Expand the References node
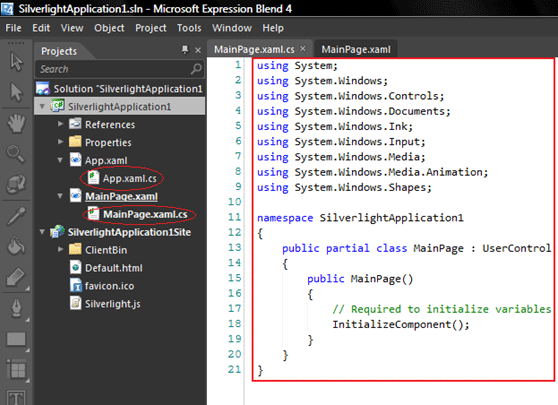 [x=60, y=124]
